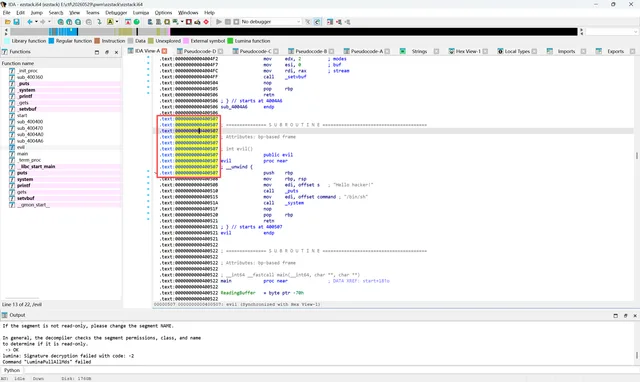Click the Save database floppy icon
Viewport: 640px width, 382px height.
pyautogui.click(x=16, y=22)
